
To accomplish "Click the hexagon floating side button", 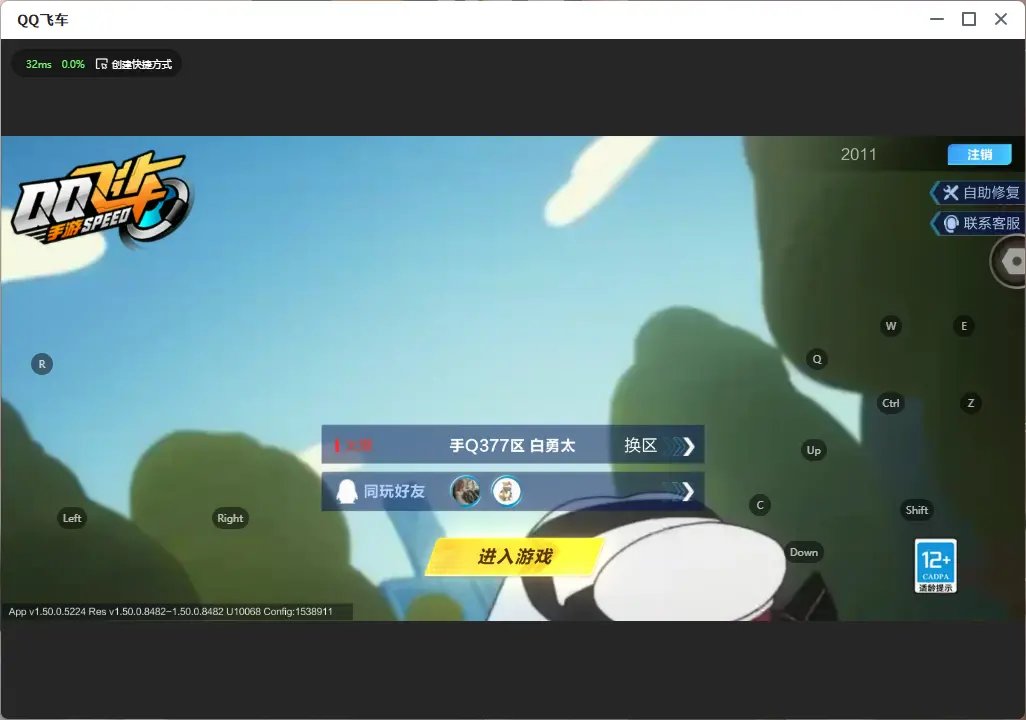I will click(1010, 261).
